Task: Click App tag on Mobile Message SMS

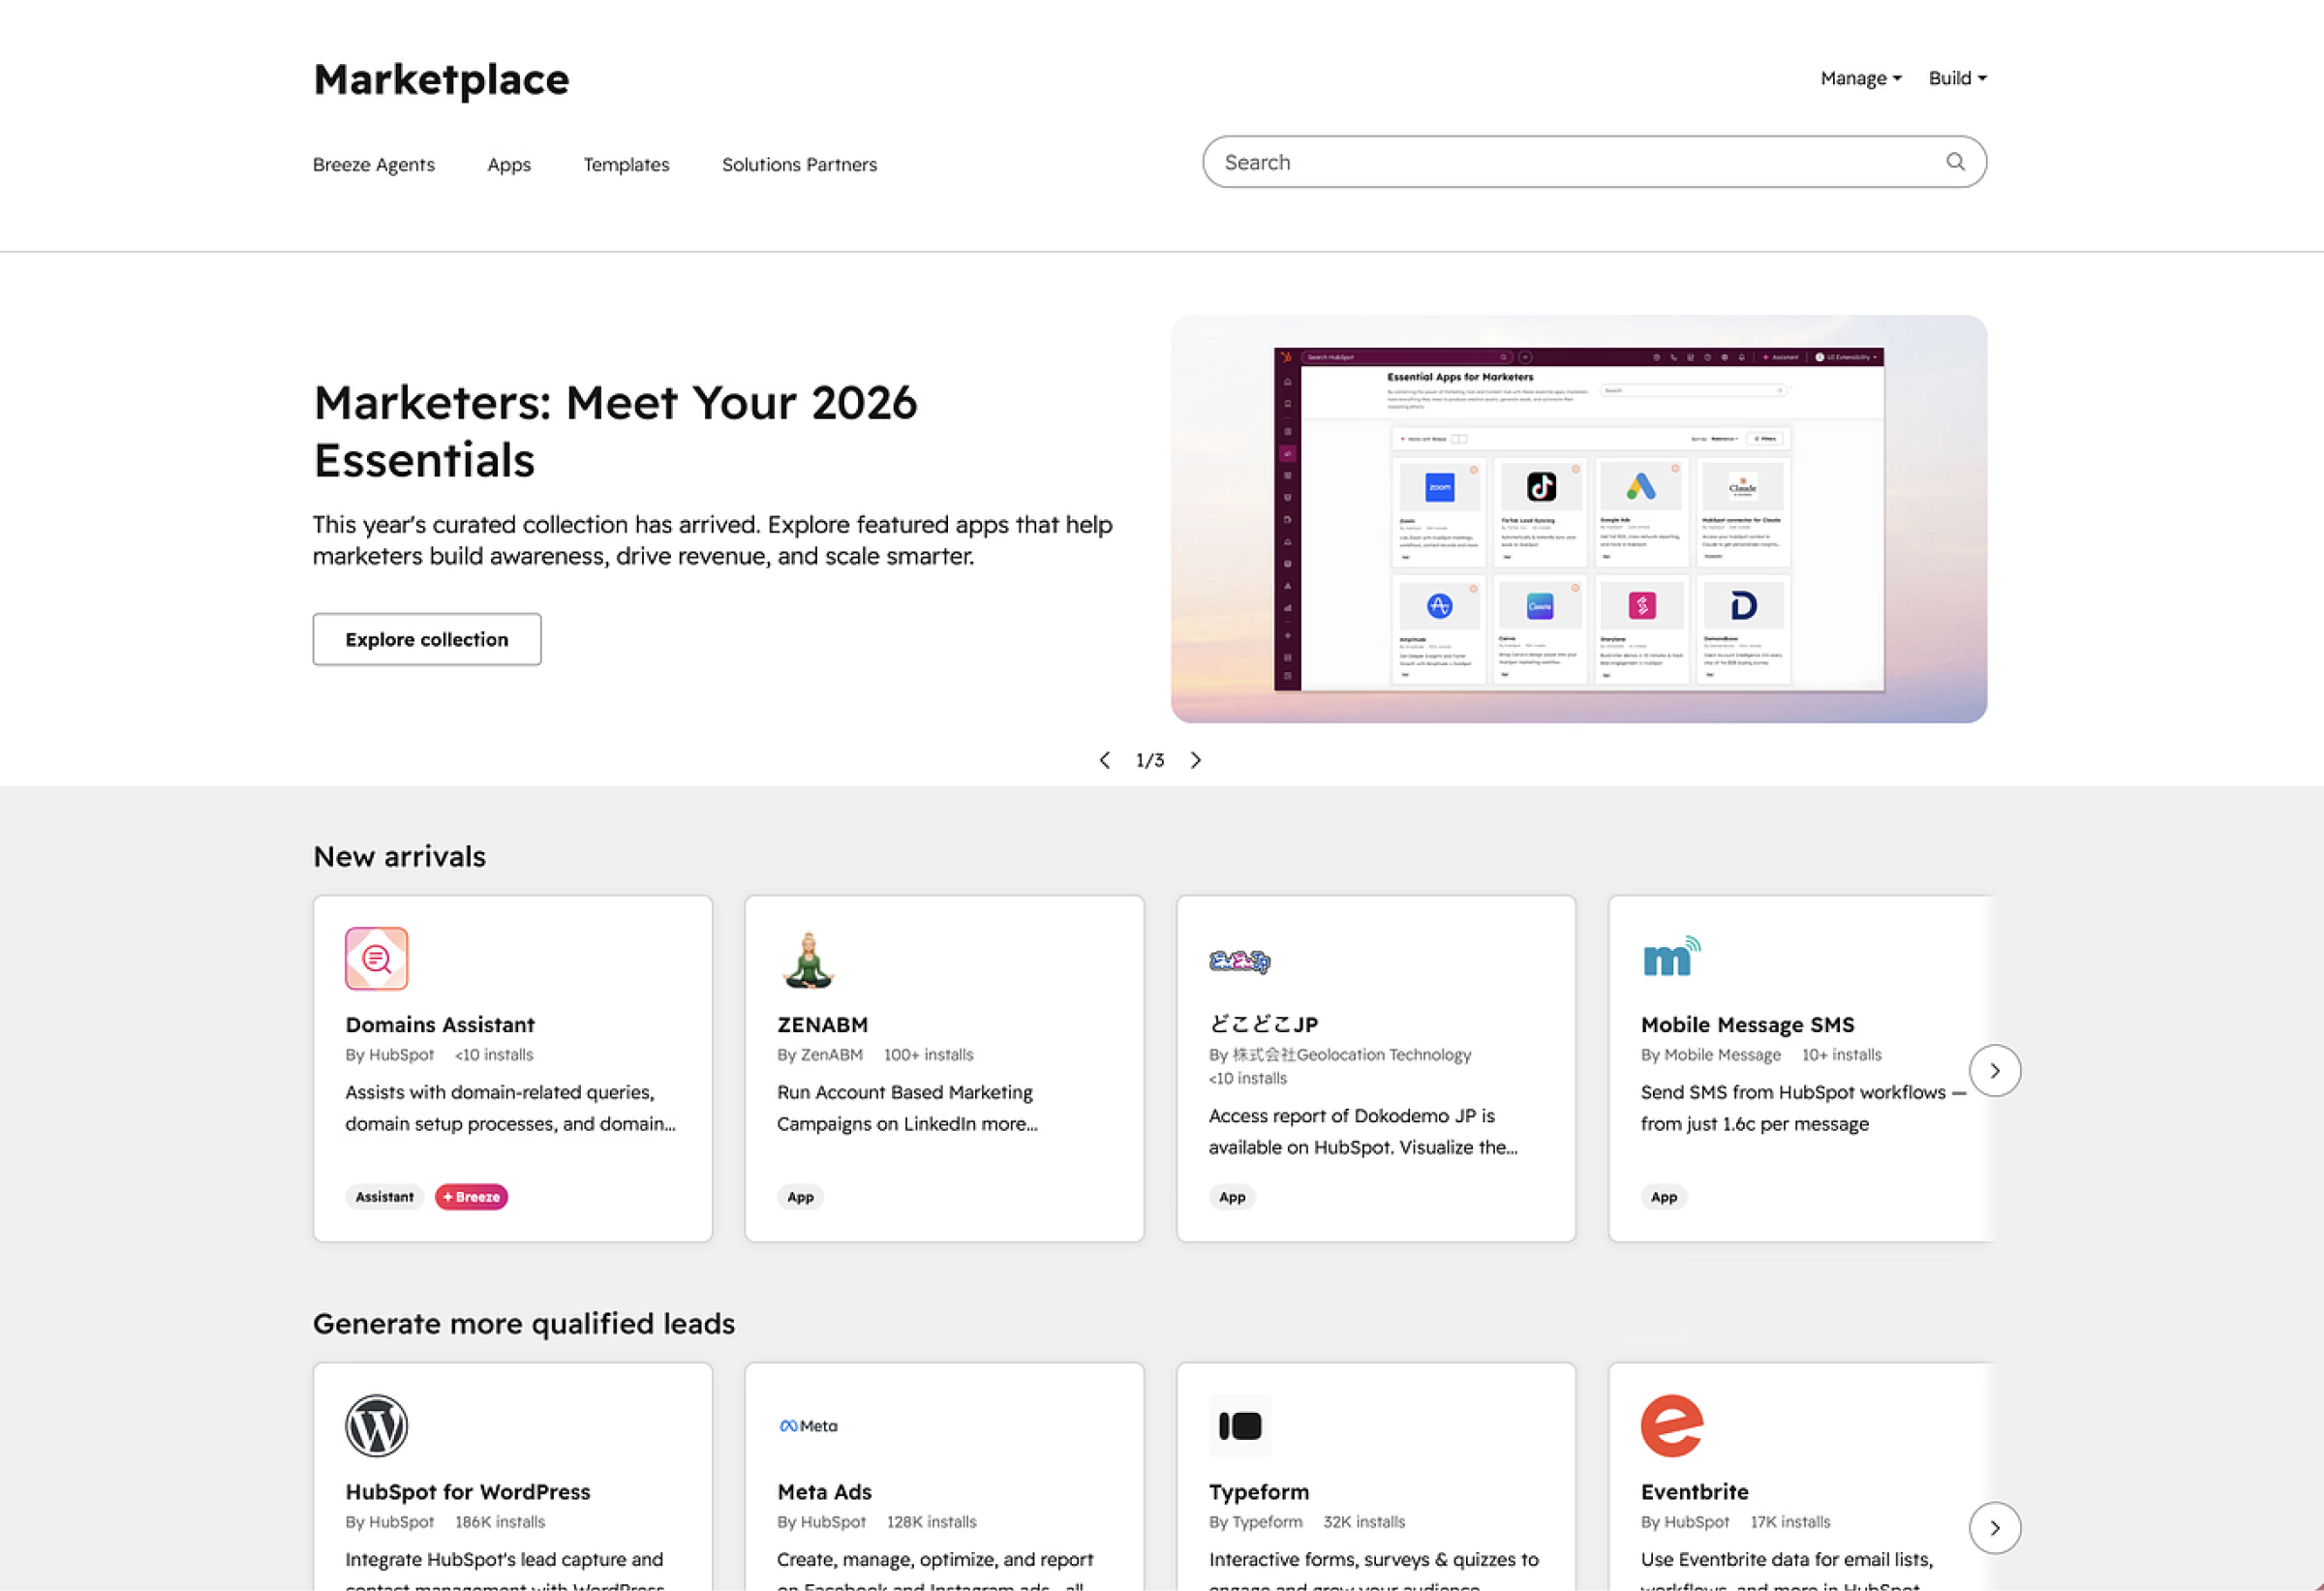Action: 1664,1197
